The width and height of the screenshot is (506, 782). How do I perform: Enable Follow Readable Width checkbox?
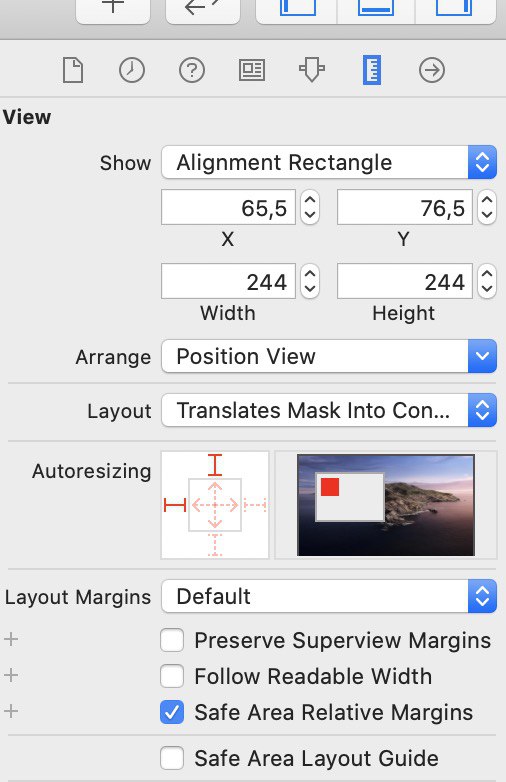172,676
